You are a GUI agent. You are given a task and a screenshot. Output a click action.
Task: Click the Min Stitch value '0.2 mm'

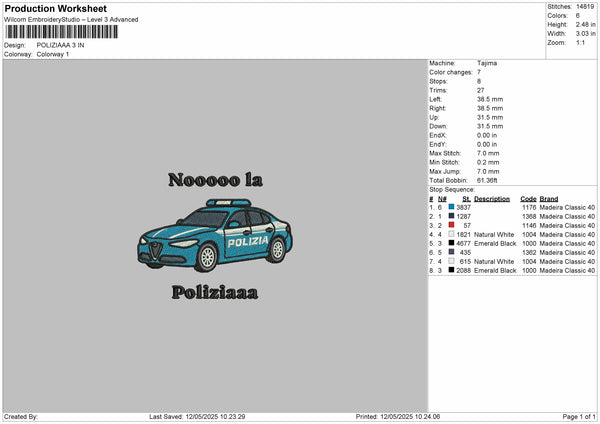pyautogui.click(x=488, y=162)
